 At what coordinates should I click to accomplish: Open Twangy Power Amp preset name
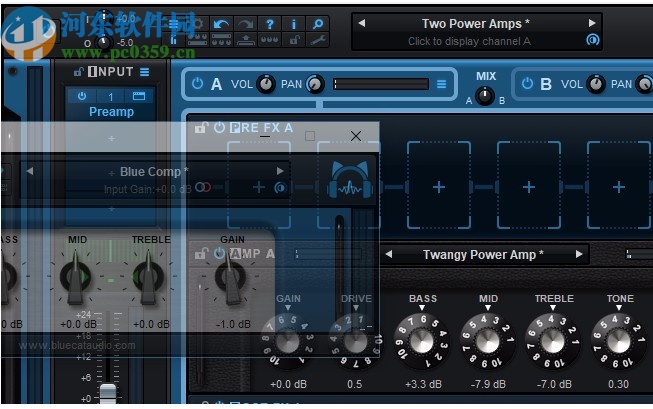click(483, 254)
